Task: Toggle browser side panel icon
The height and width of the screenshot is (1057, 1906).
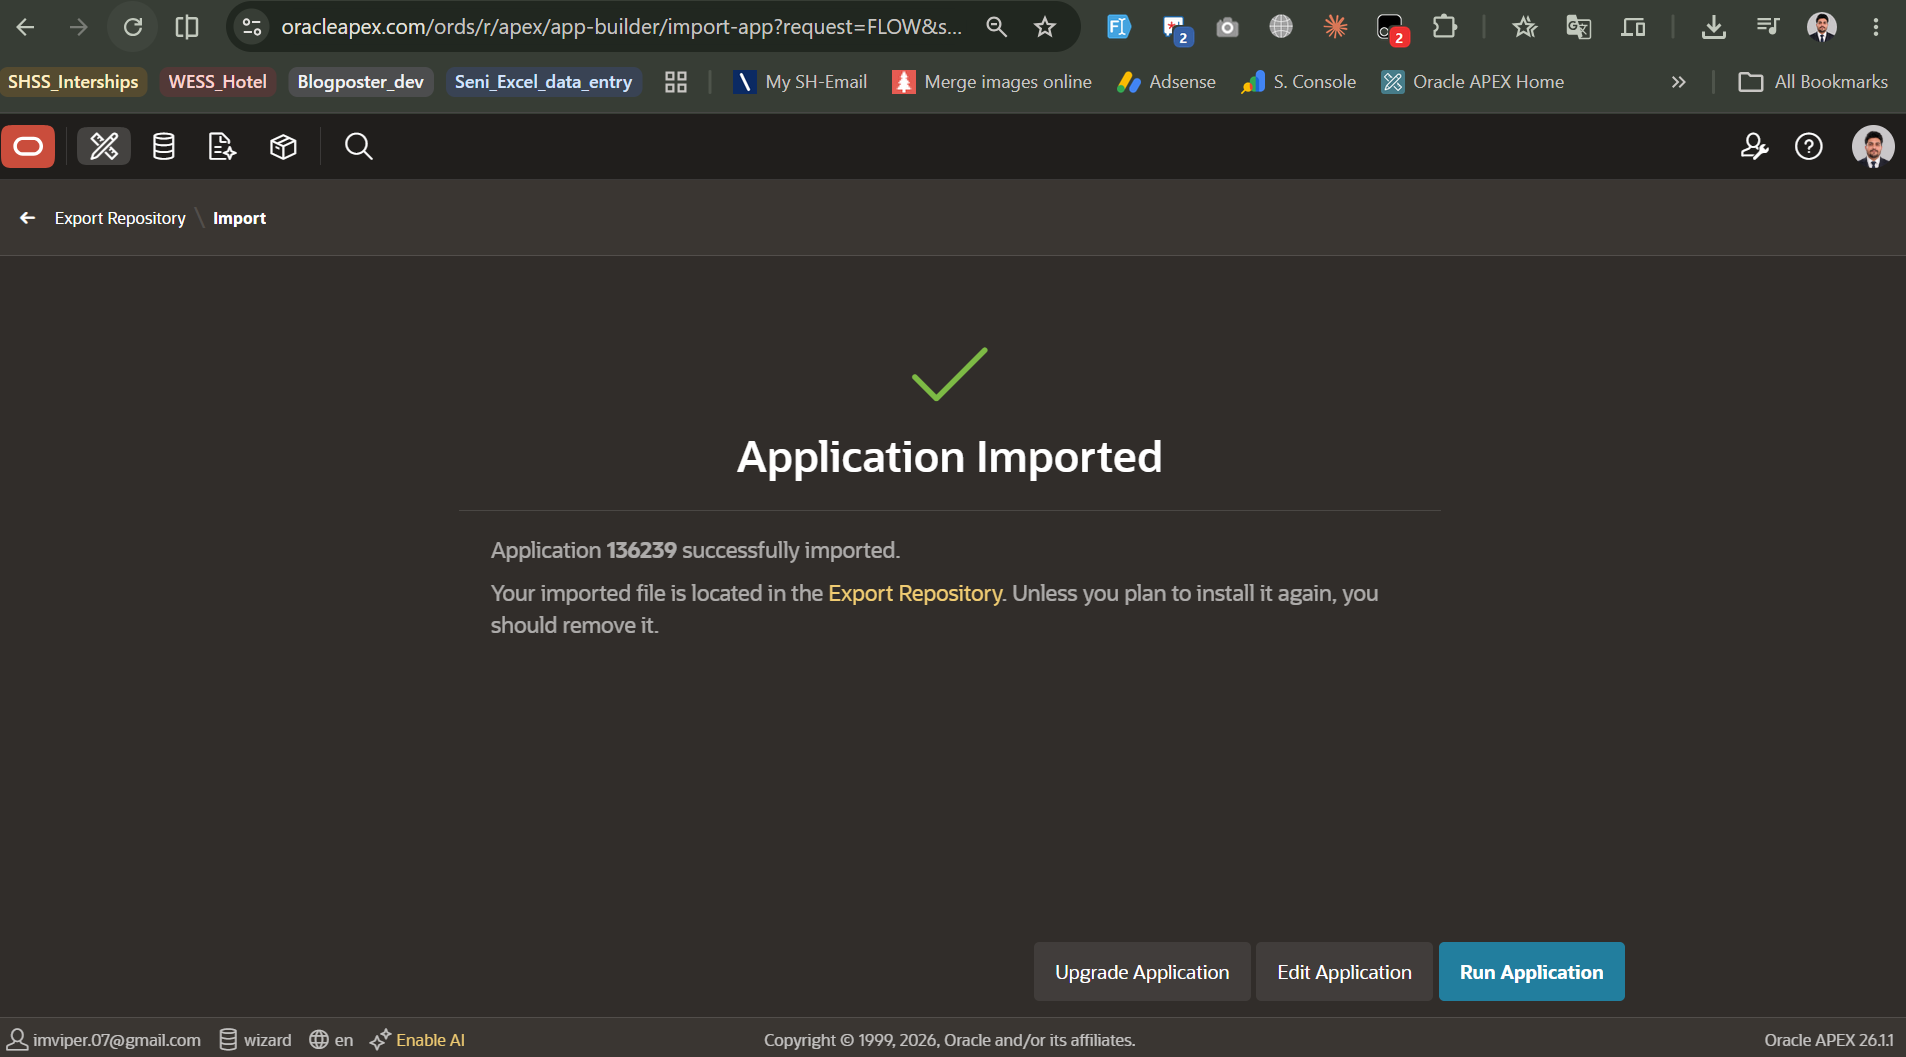Action: 187,27
